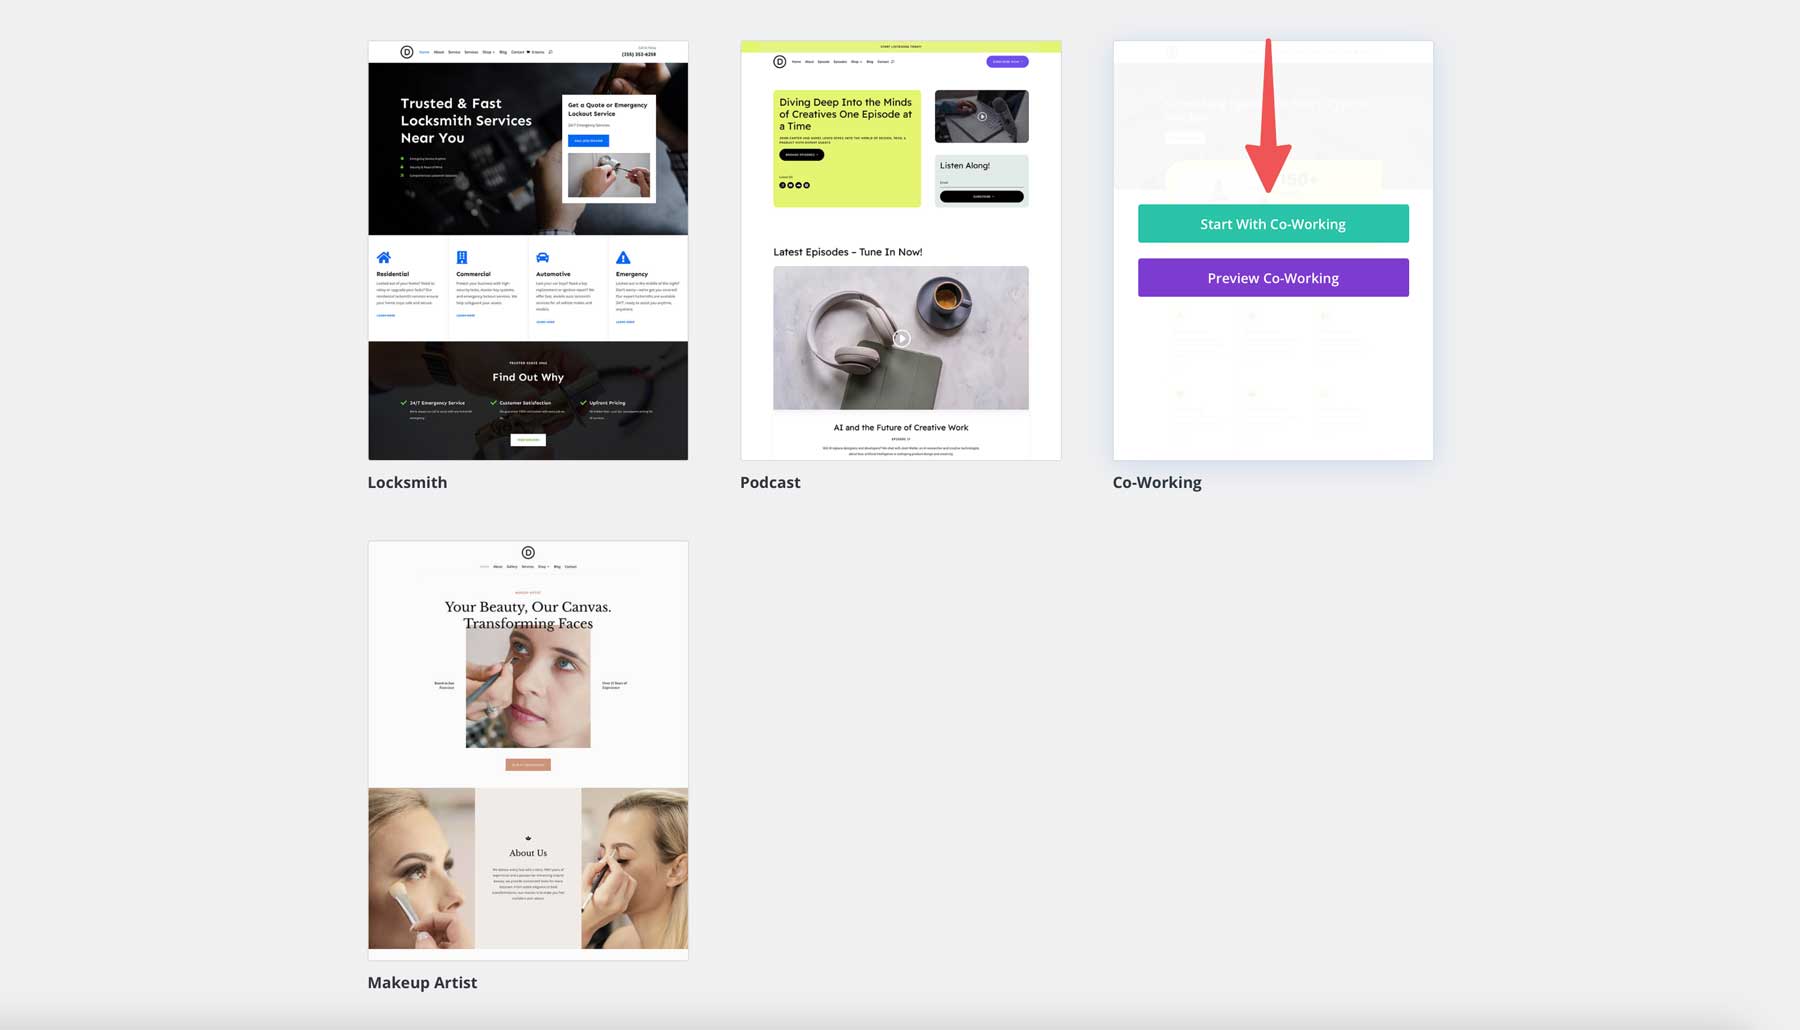The image size is (1800, 1030).
Task: Open the search icon in Locksmith navigation
Action: 551,52
